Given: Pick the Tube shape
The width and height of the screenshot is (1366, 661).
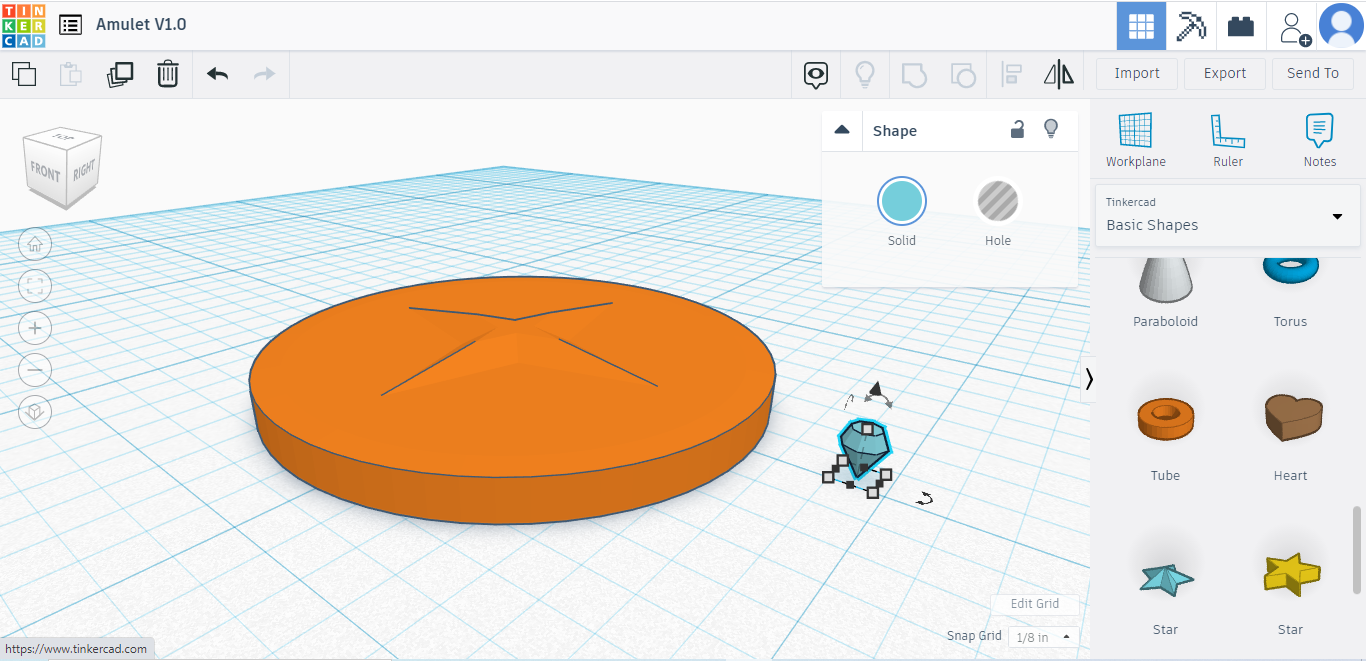Looking at the screenshot, I should (1165, 420).
